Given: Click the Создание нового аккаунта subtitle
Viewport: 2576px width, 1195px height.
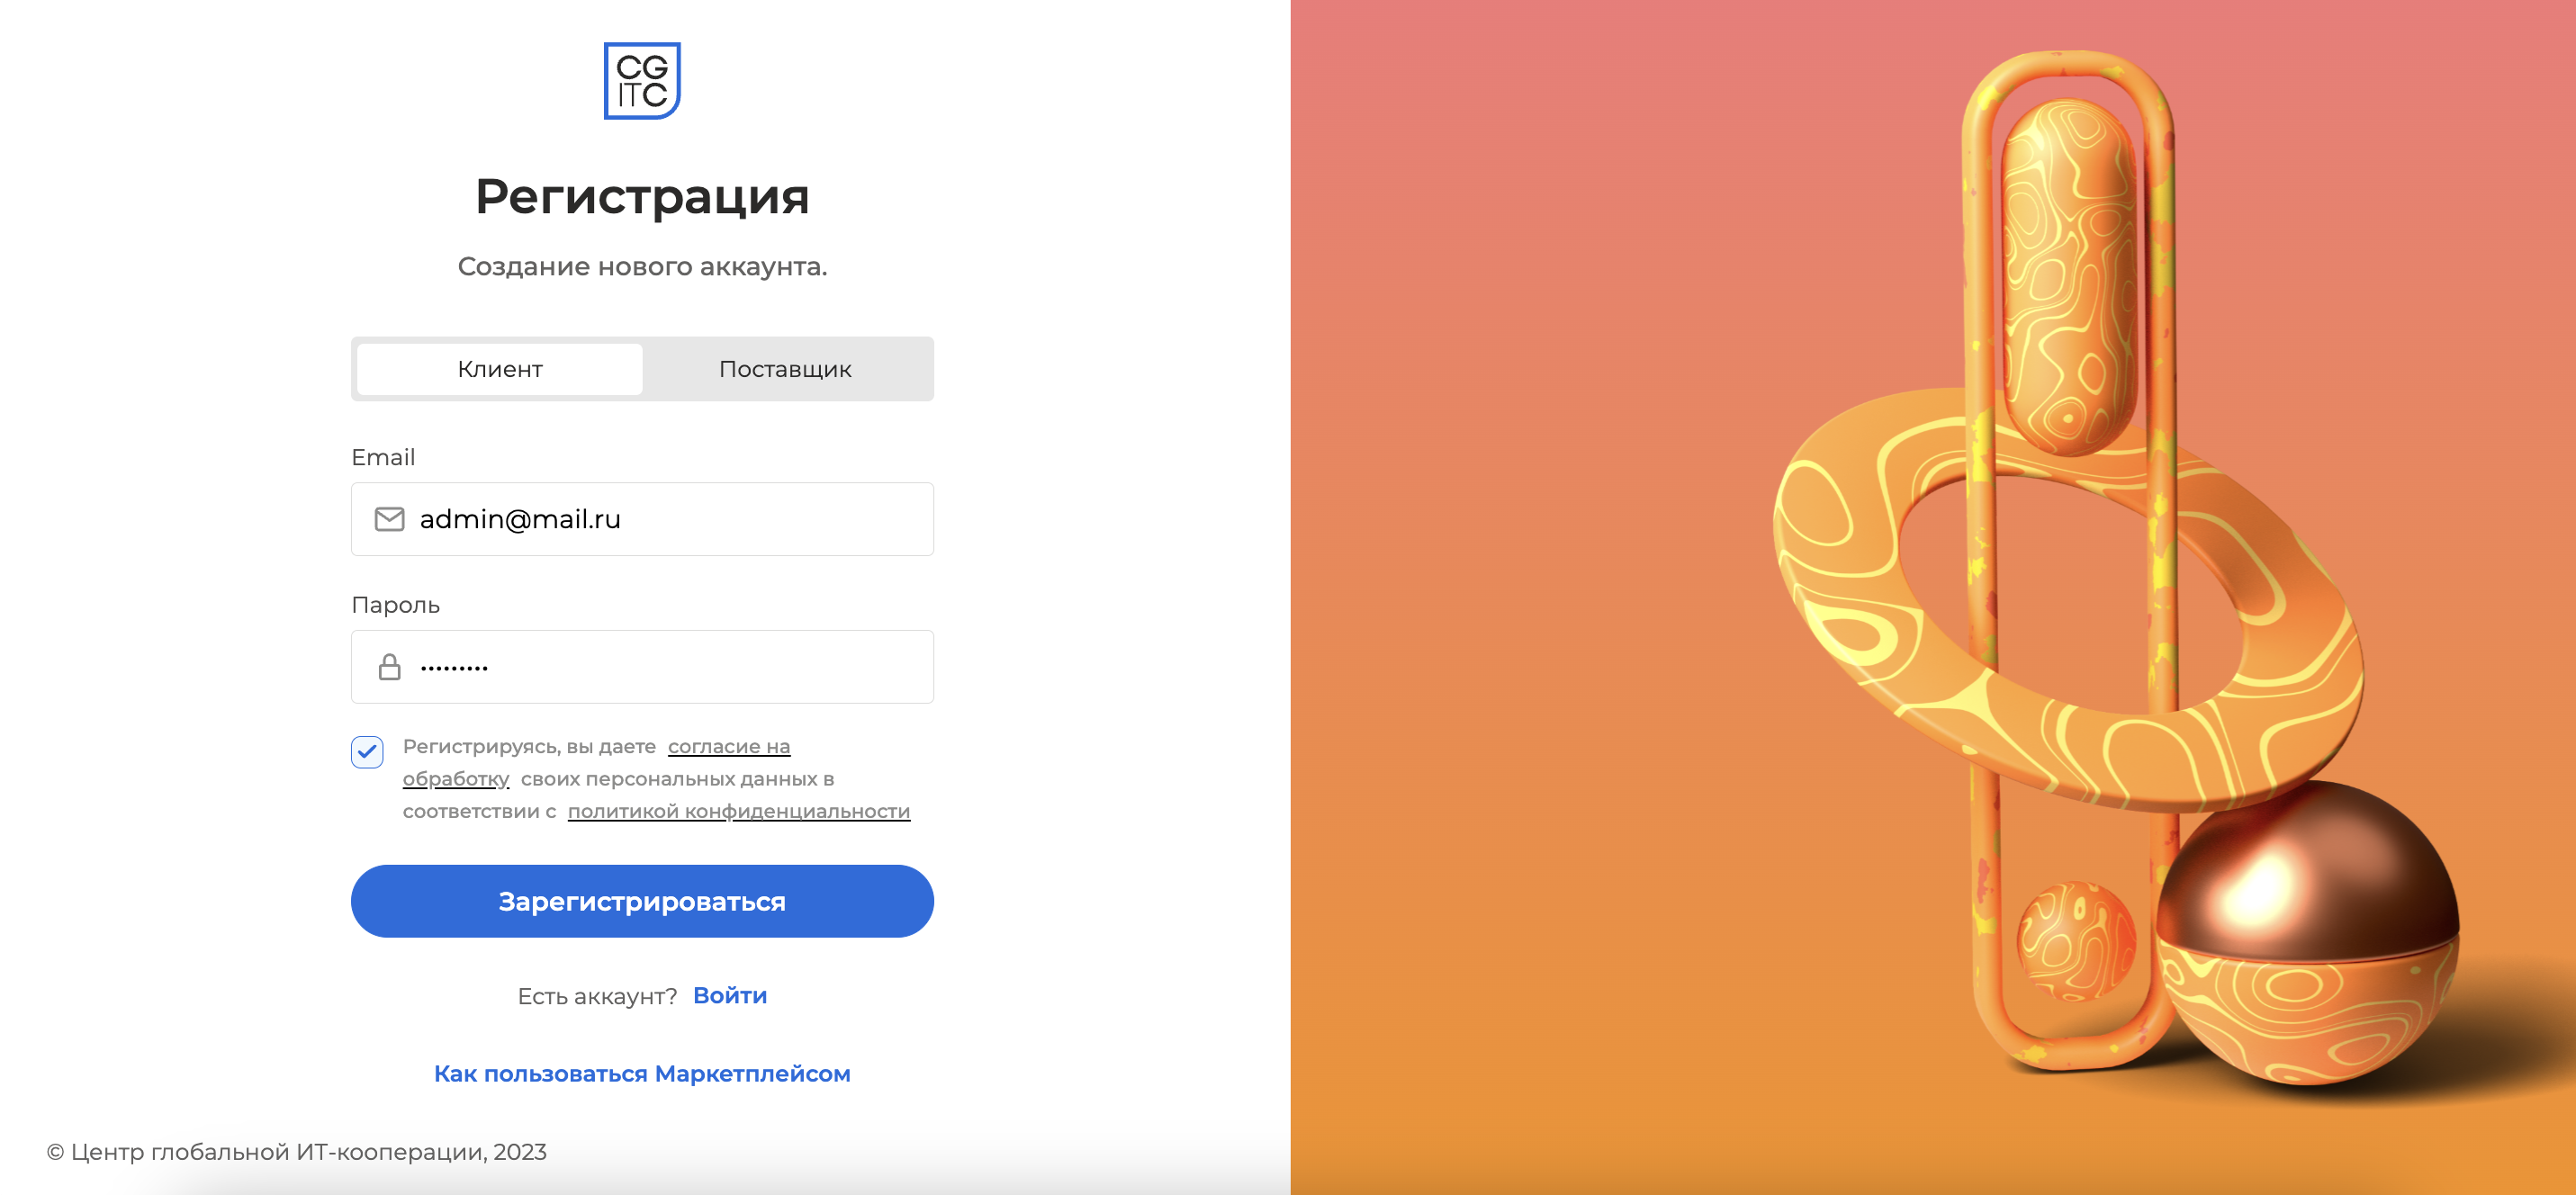Looking at the screenshot, I should point(642,267).
